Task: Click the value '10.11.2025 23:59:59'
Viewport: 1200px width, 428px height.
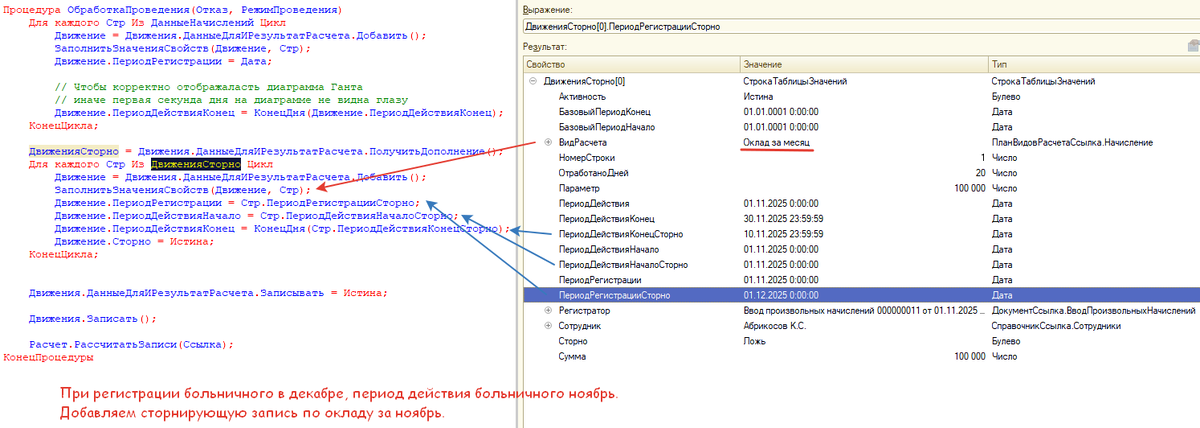Action: tap(784, 234)
